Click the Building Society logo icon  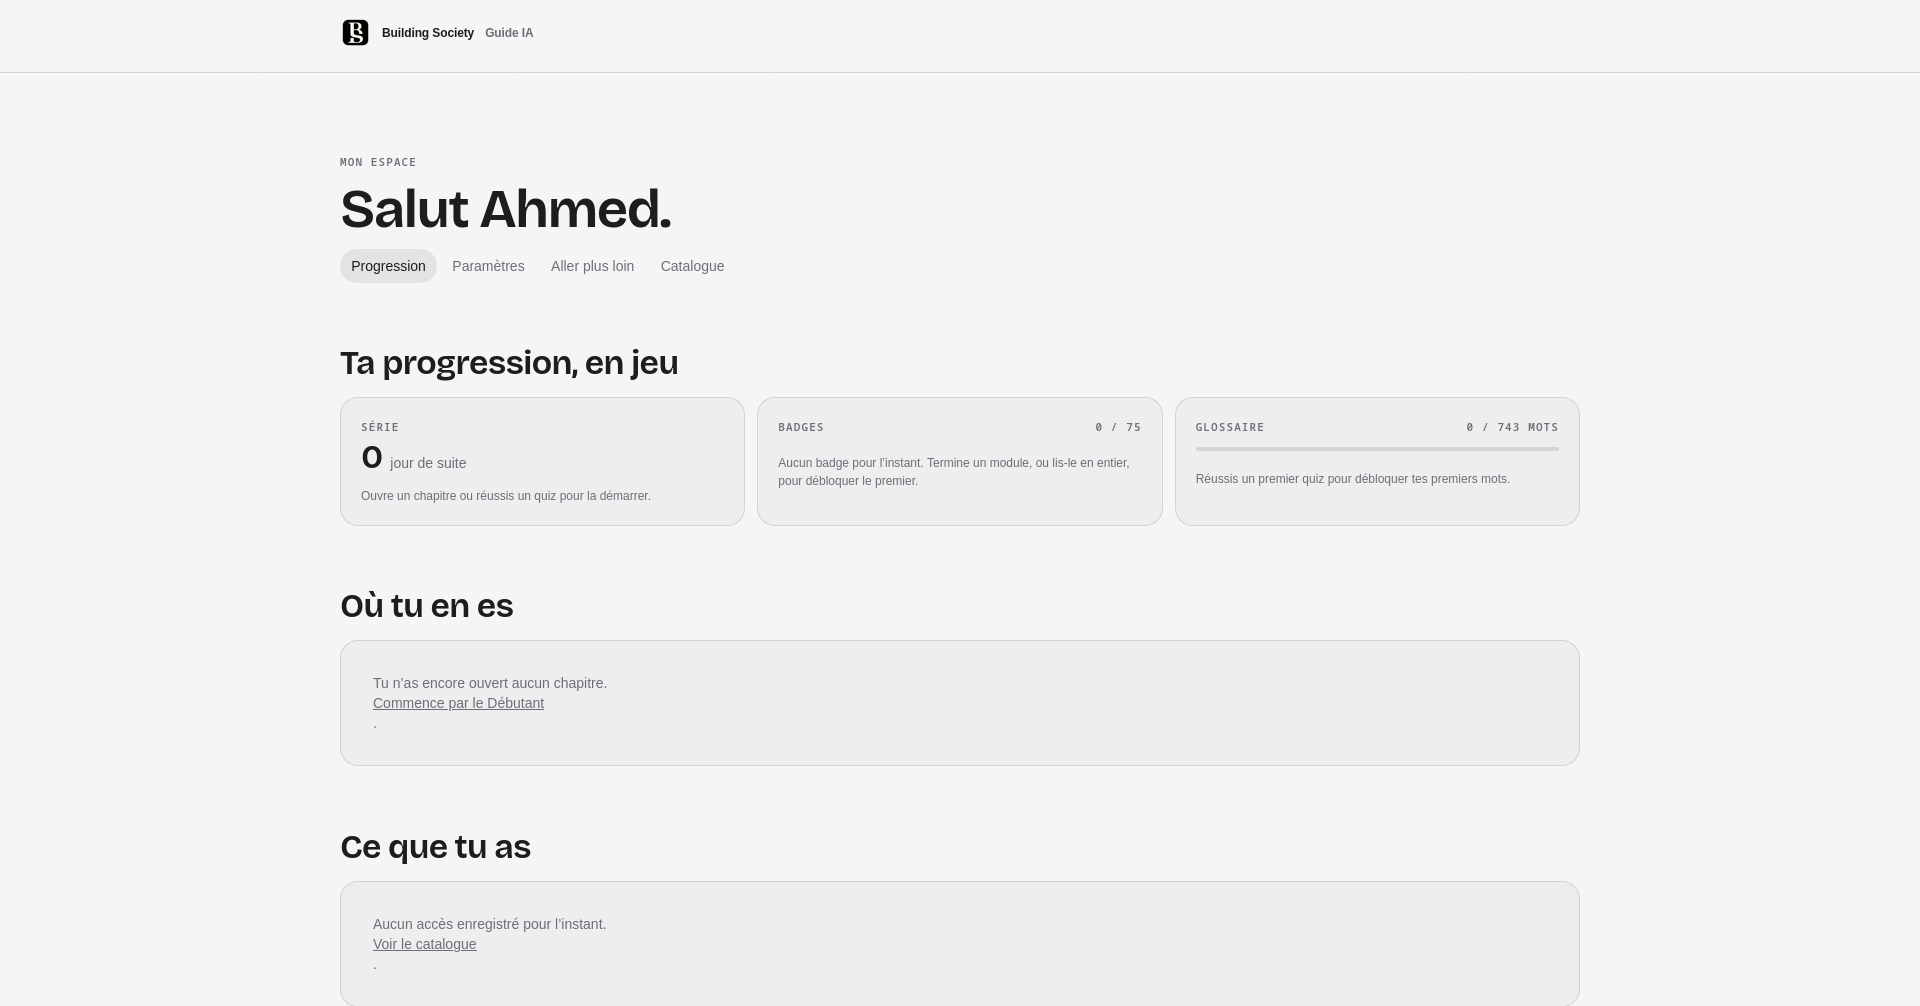pos(355,33)
